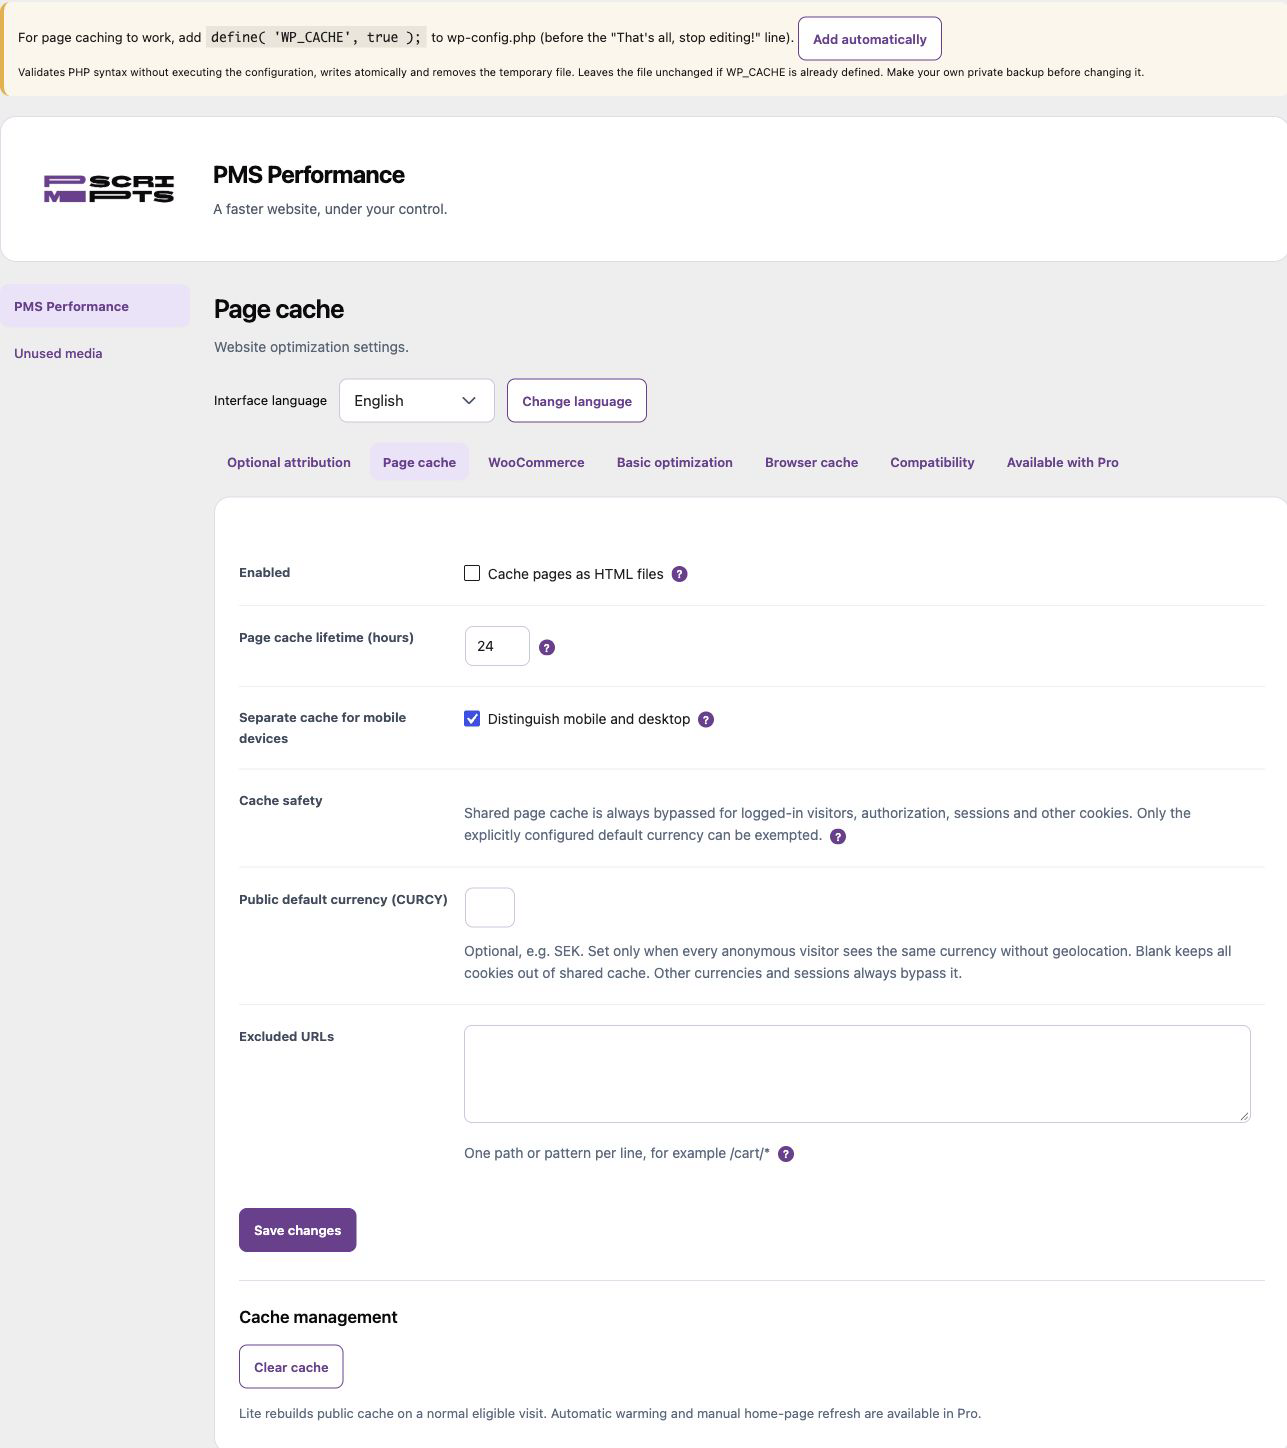Click help icon beside page cache lifetime field
This screenshot has width=1287, height=1448.
pyautogui.click(x=547, y=647)
